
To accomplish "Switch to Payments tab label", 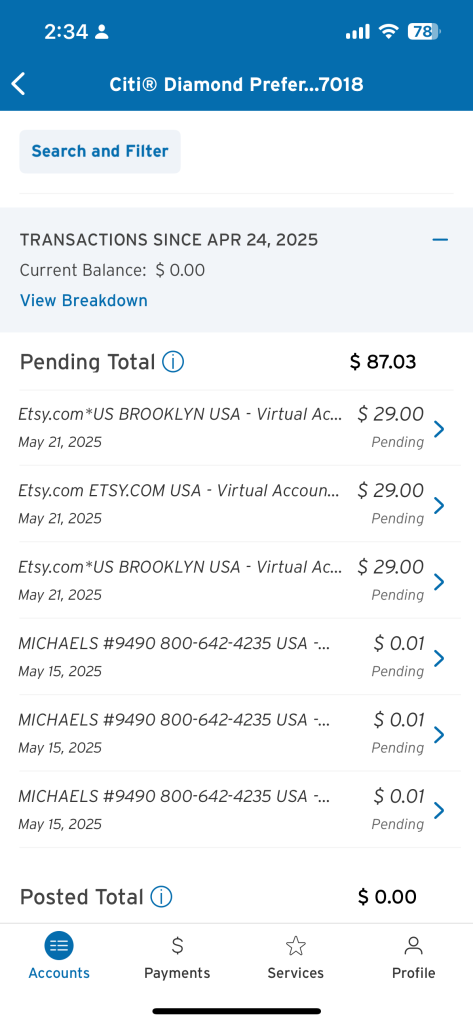I will tap(177, 972).
